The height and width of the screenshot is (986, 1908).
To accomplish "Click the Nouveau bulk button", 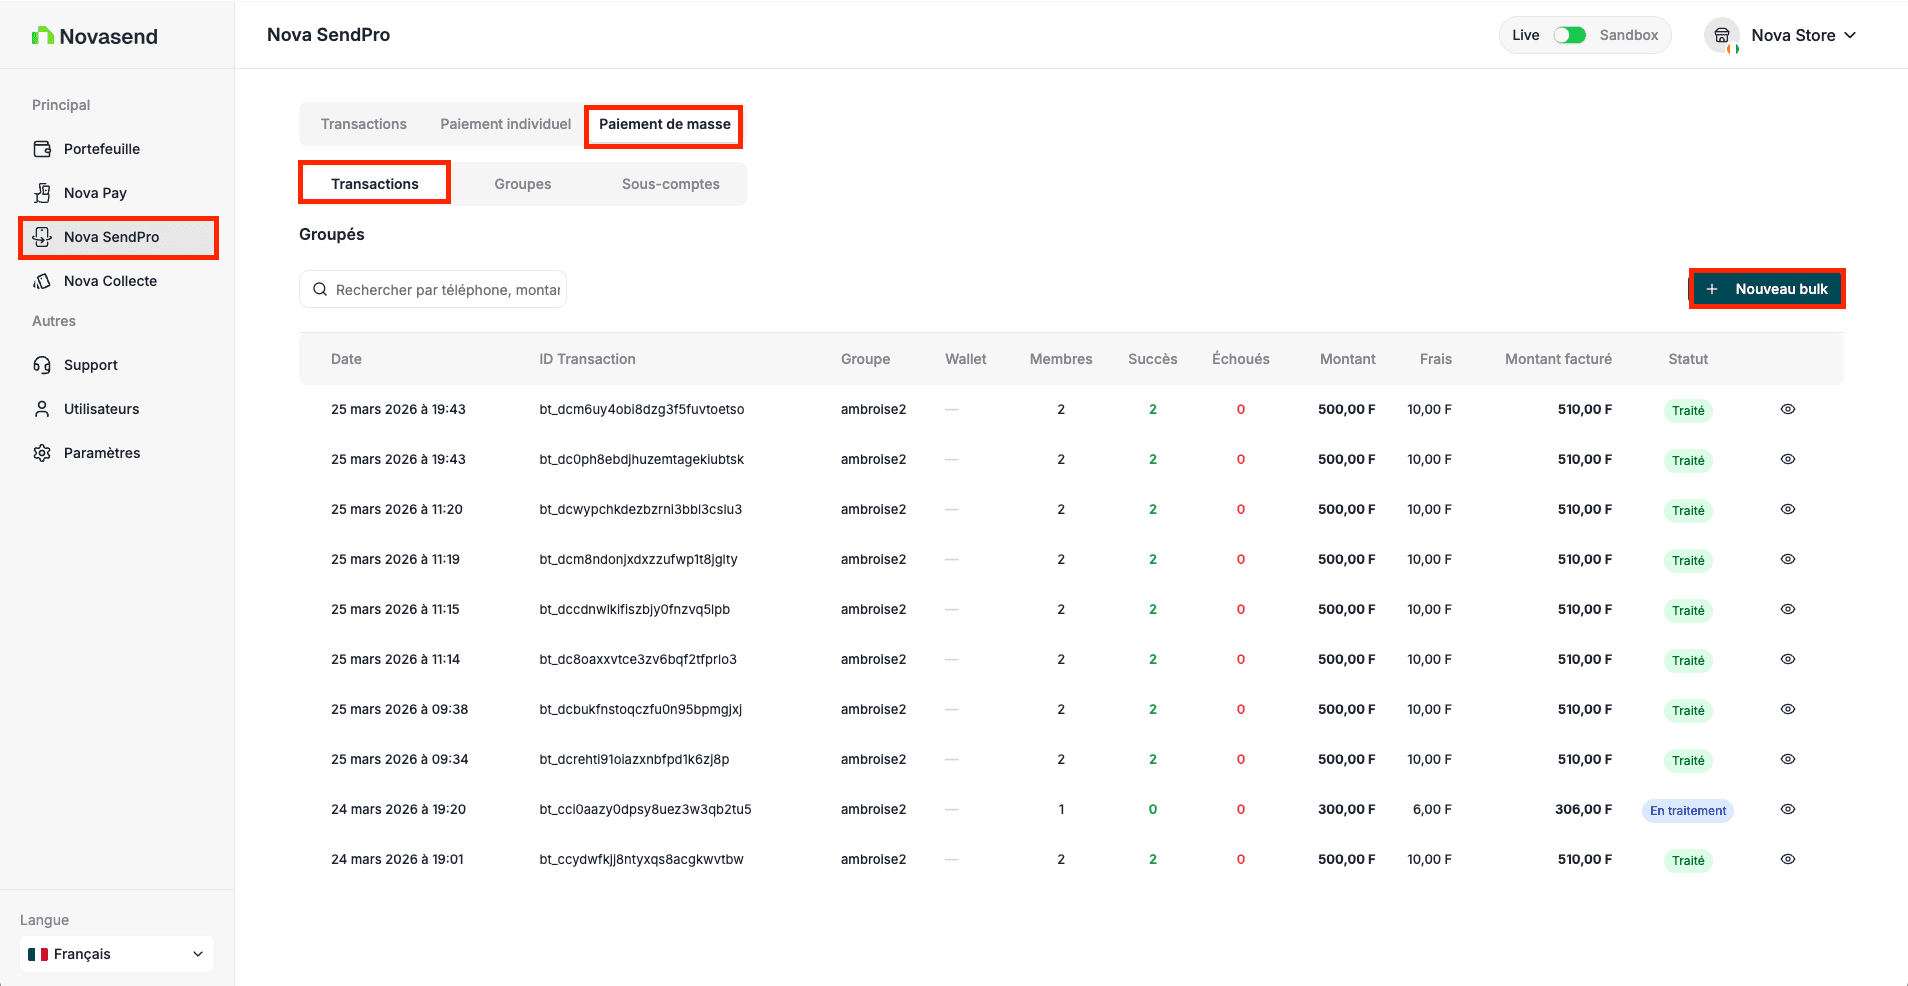I will coord(1767,289).
